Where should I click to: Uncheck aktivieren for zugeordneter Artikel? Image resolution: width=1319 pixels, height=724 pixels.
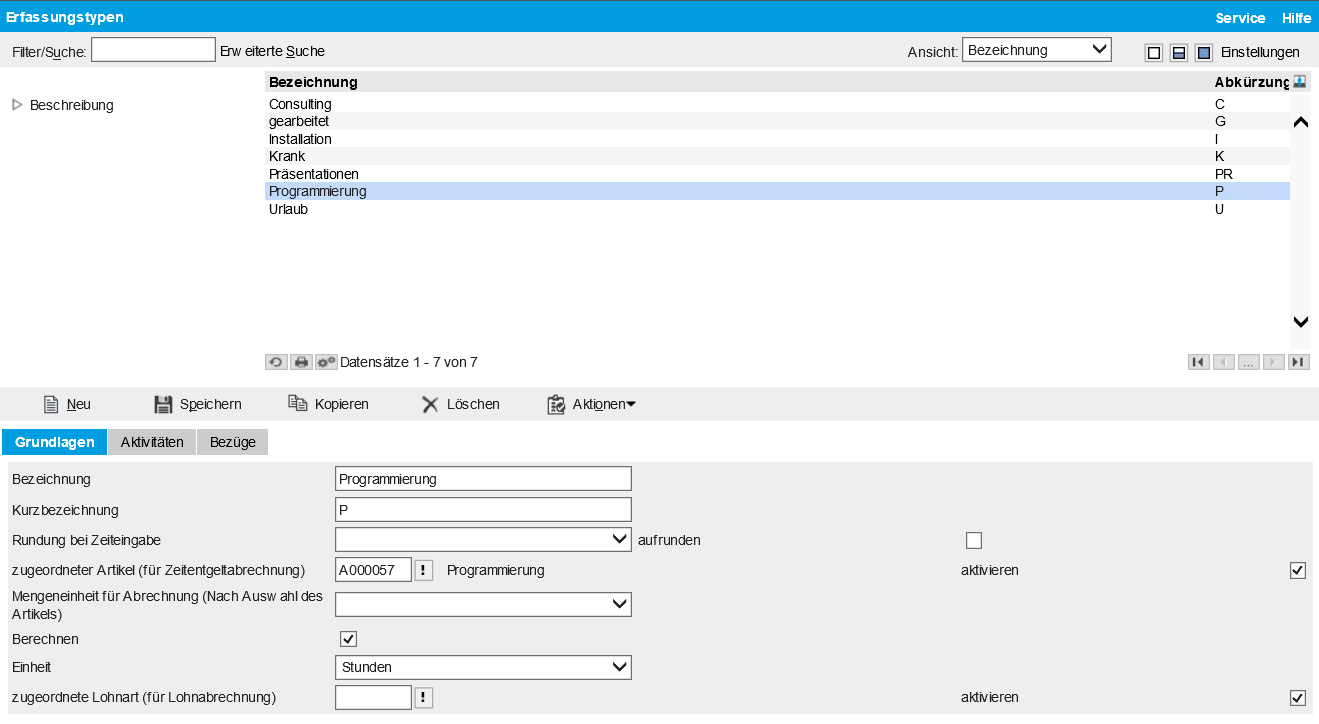click(x=1298, y=570)
